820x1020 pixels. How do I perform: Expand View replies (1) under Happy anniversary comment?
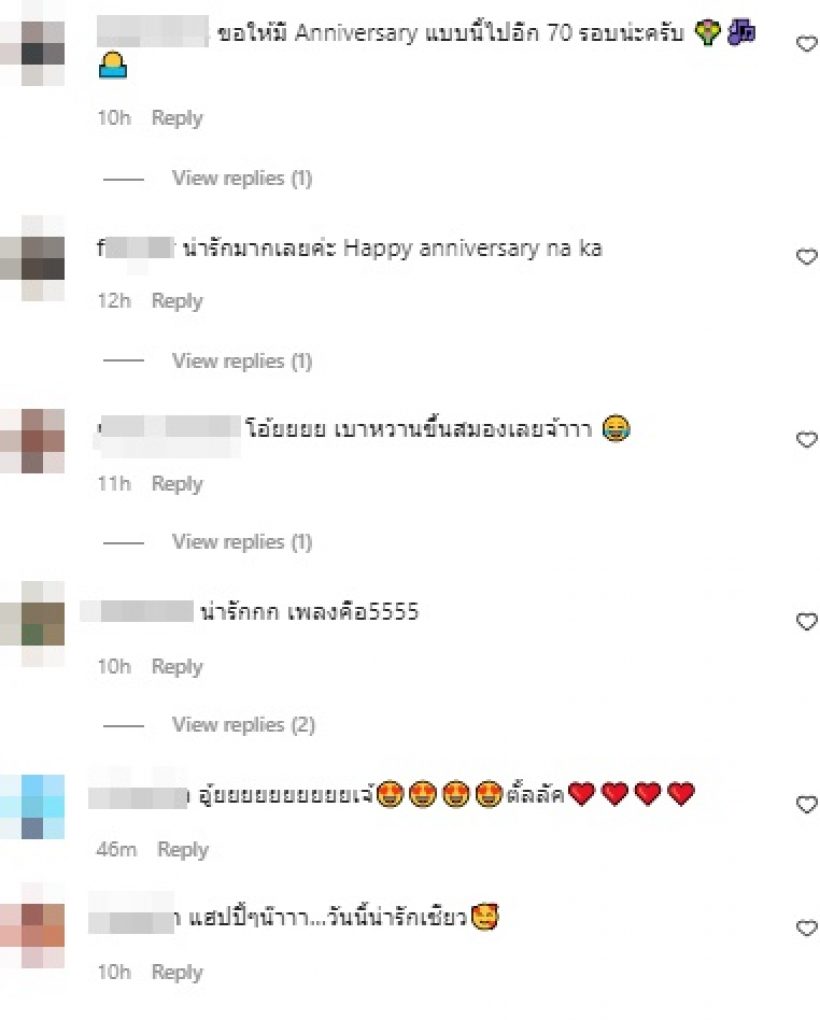(242, 360)
